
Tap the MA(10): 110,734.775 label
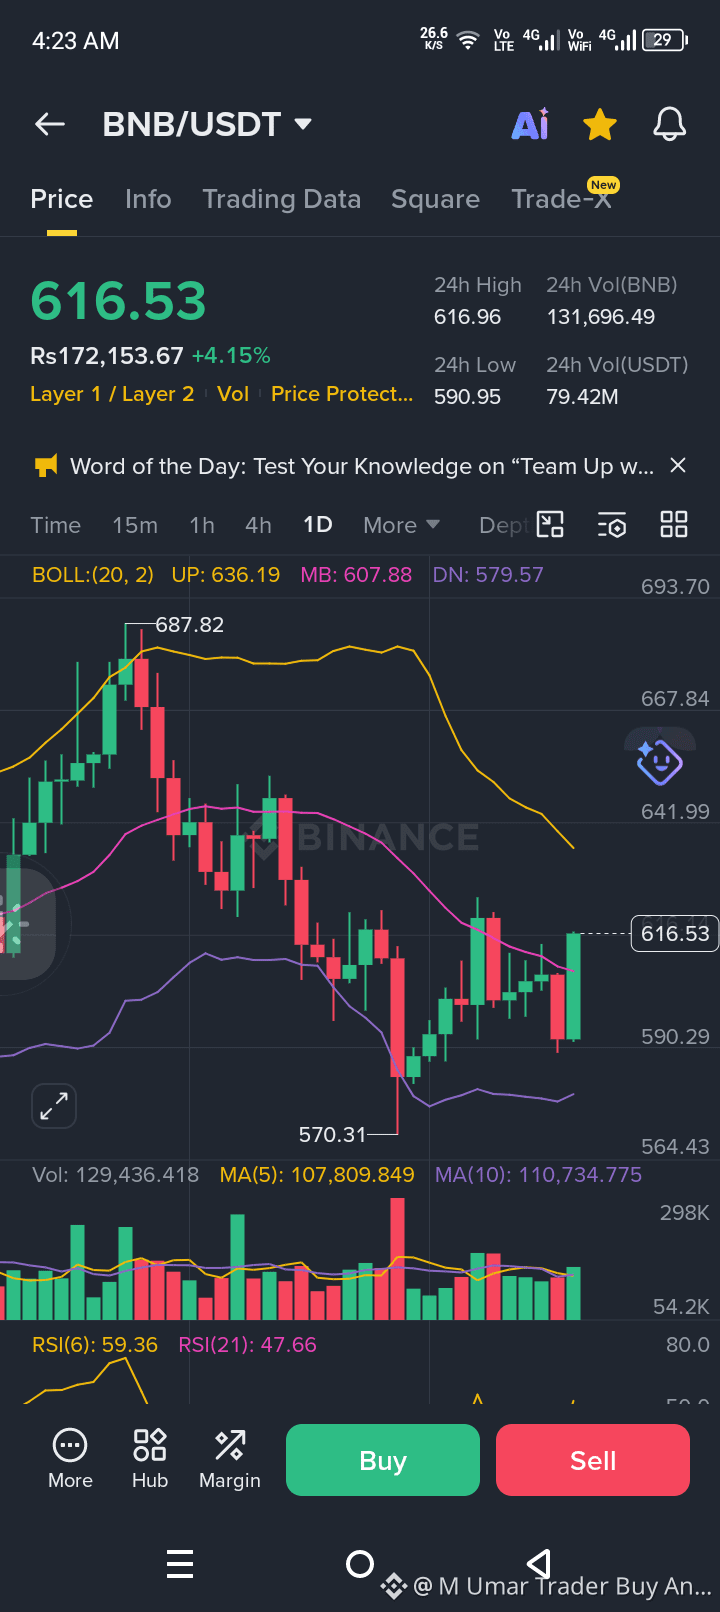coord(538,1175)
